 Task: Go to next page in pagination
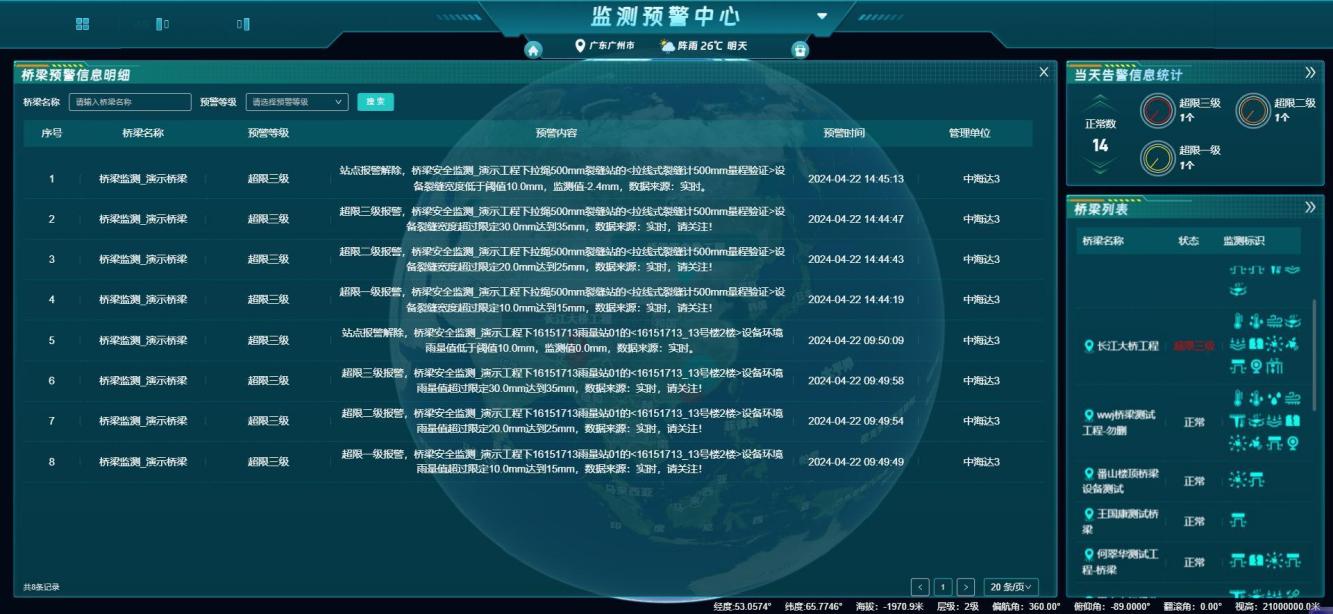coord(965,587)
